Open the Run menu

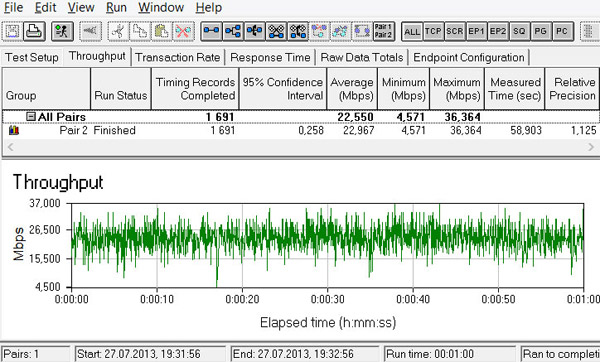tap(116, 7)
